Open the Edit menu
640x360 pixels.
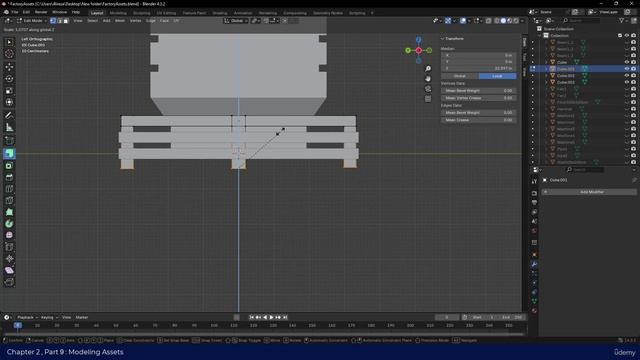click(x=26, y=12)
